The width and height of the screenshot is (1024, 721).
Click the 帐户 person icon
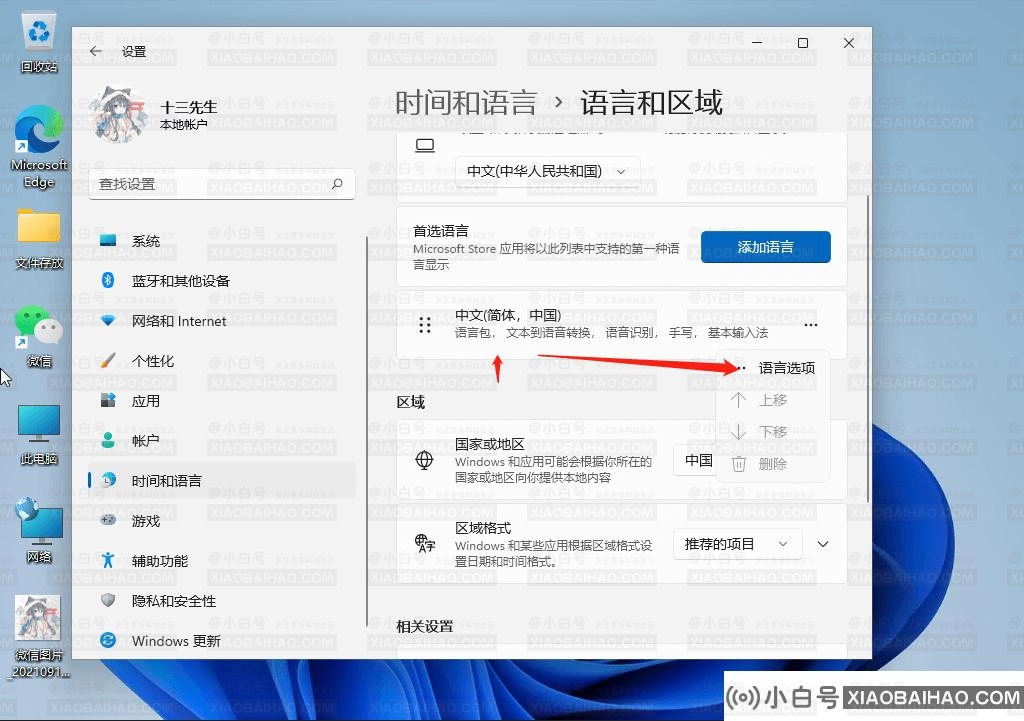[108, 440]
